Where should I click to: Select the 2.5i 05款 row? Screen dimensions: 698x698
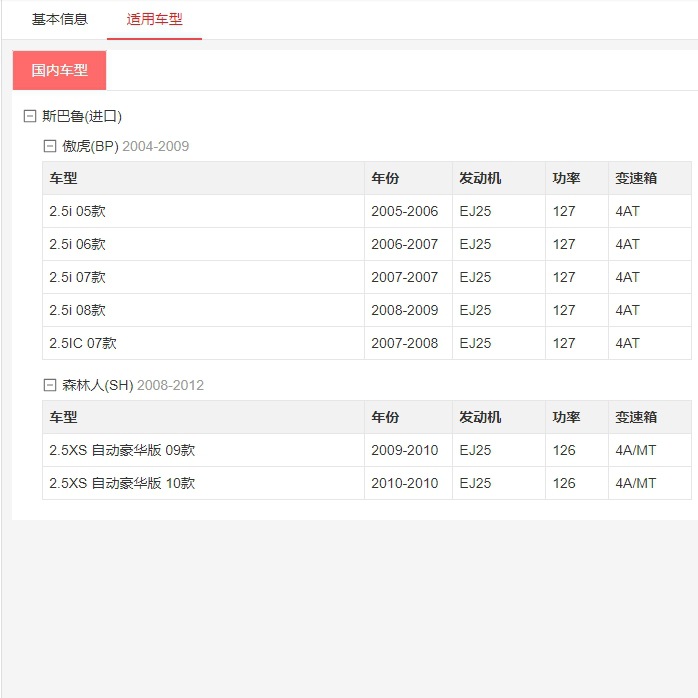point(367,211)
